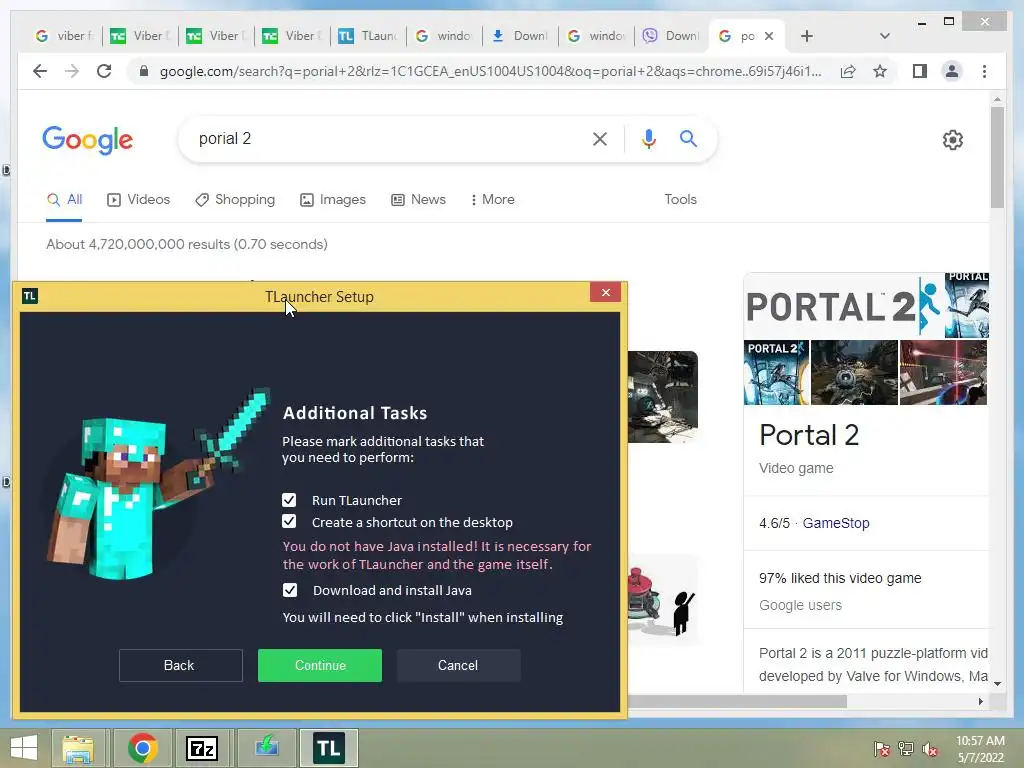Open File Explorer from taskbar
The image size is (1024, 768).
(x=78, y=748)
